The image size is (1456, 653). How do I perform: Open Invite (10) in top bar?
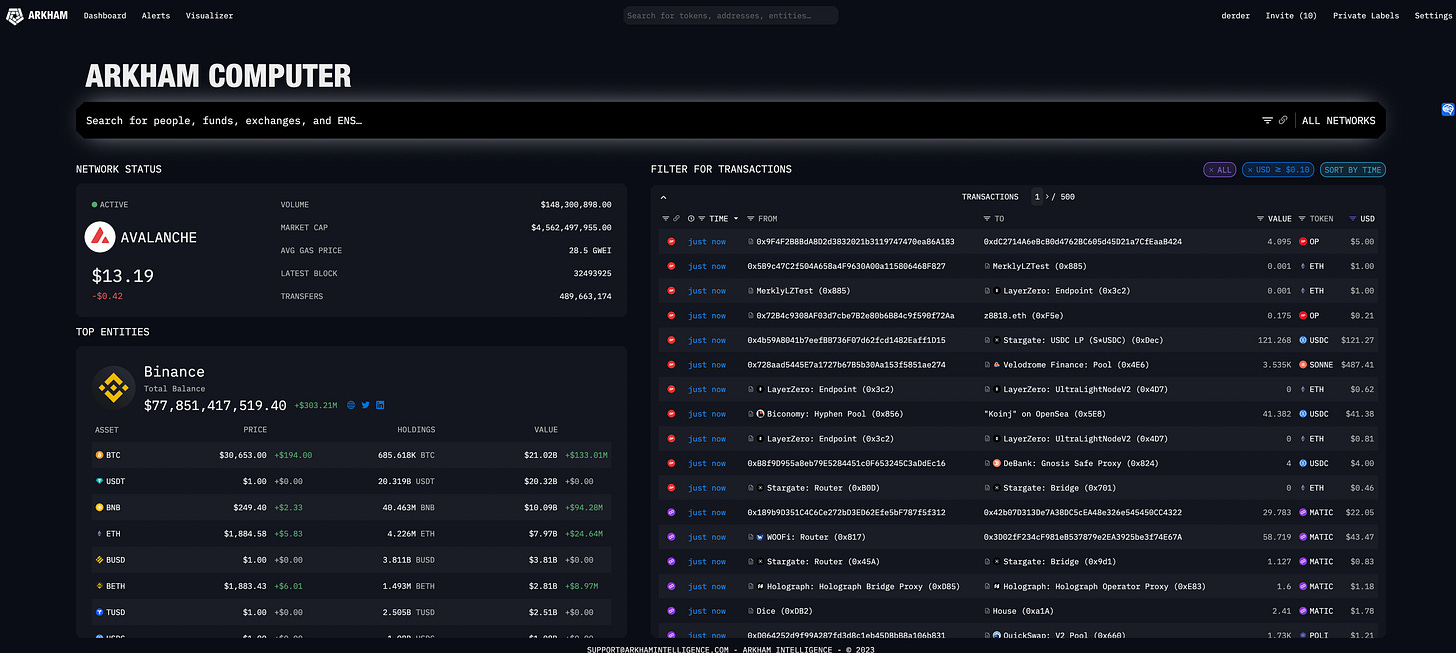(x=1291, y=16)
